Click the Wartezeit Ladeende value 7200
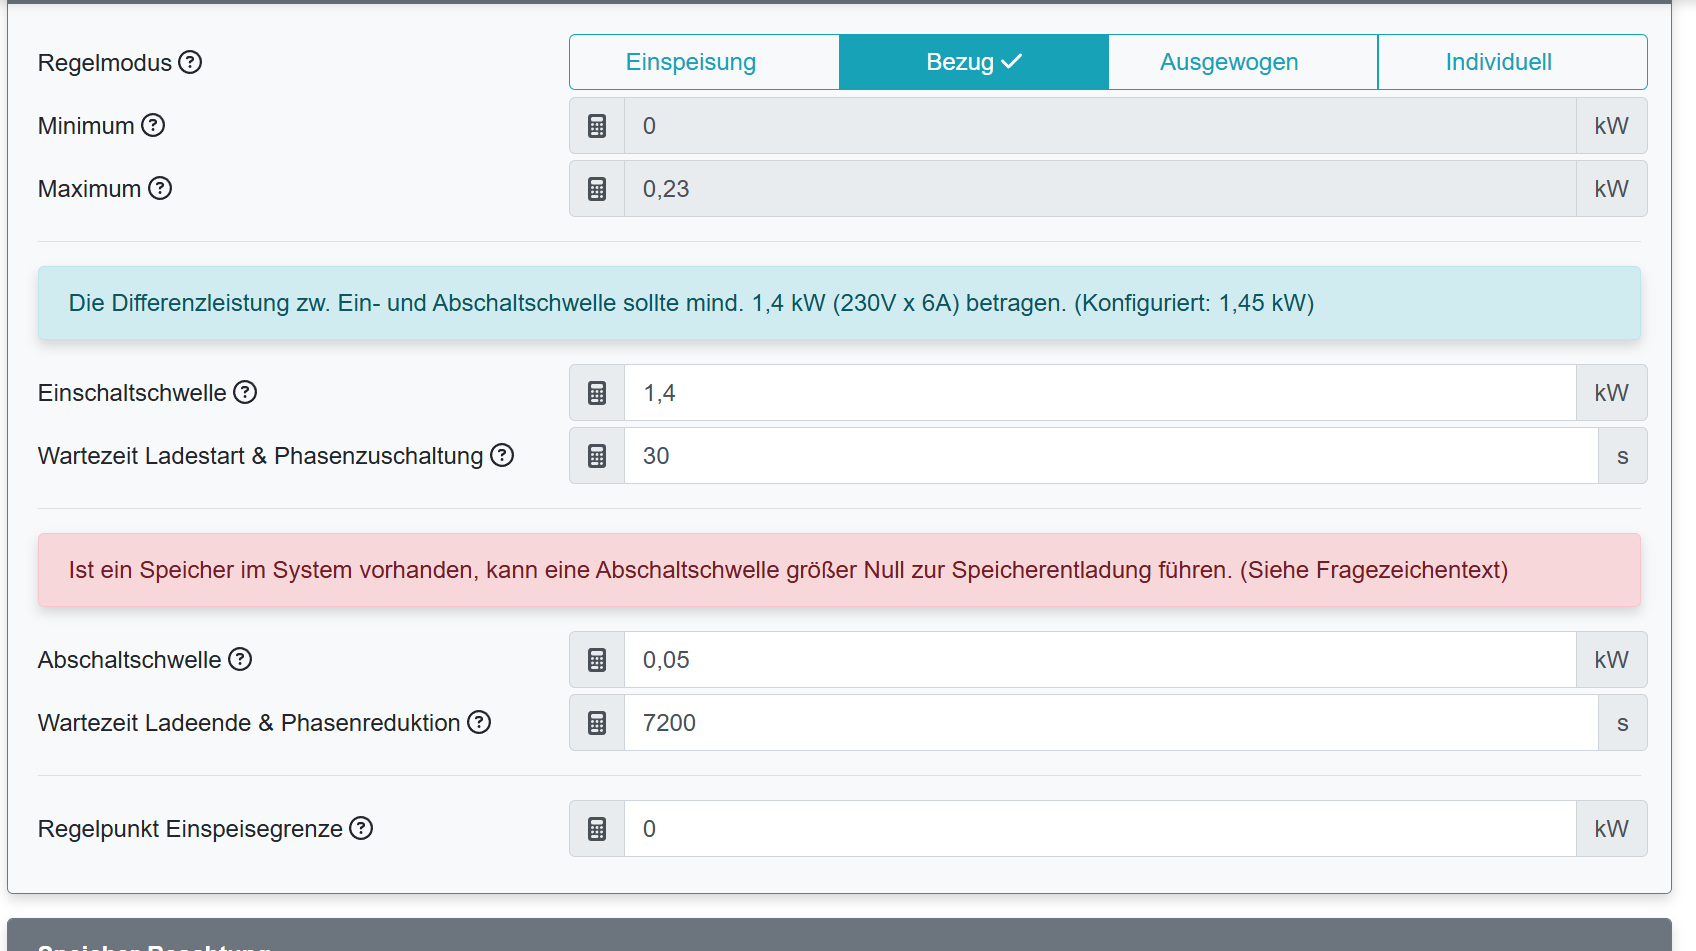 1000,722
